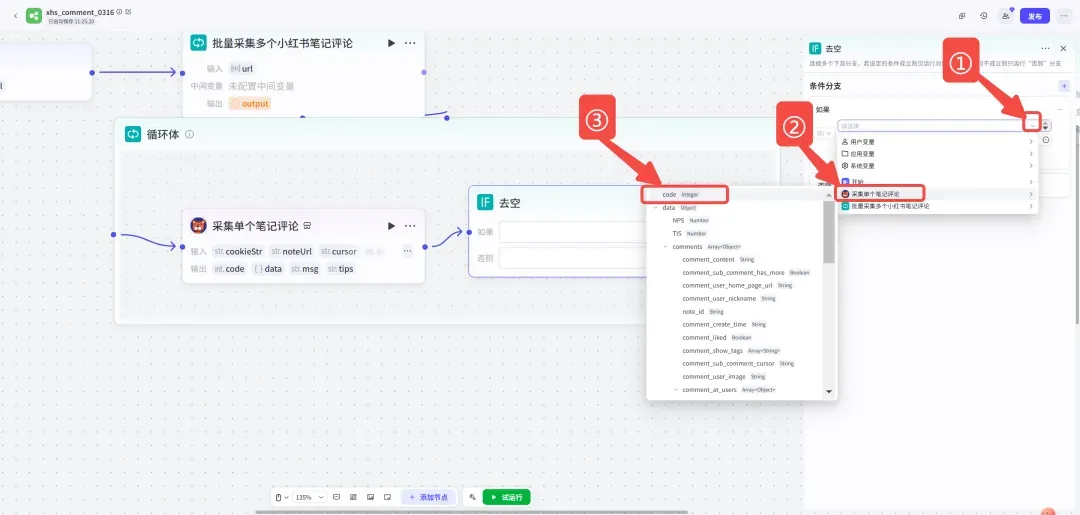Choose 批量采集多个小红书笔记评论 in variable list
This screenshot has width=1080, height=515.
(937, 206)
